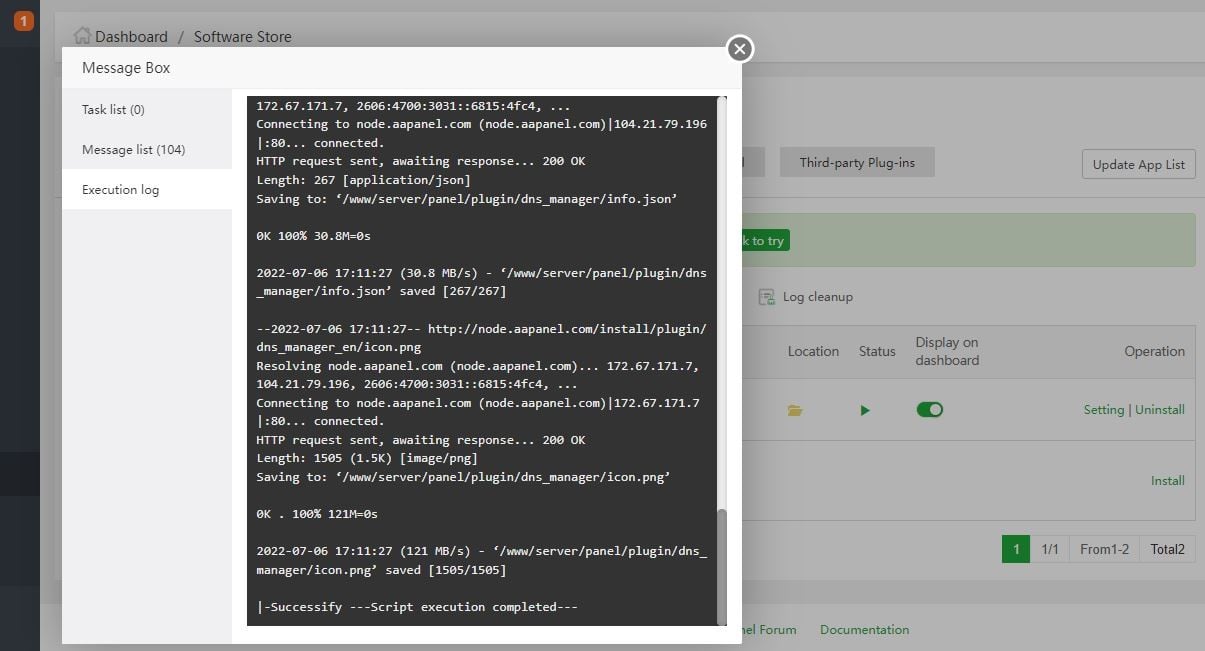Select page 1 in pagination
Screen dimensions: 1205x651
1016,549
